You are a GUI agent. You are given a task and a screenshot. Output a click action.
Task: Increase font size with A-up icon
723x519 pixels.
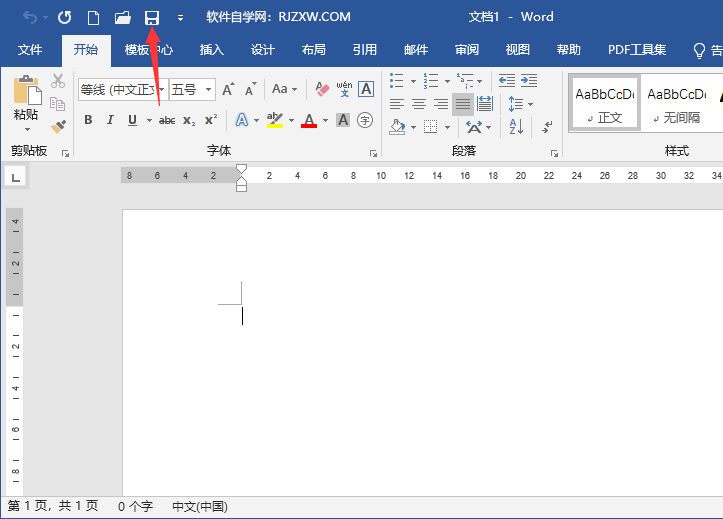(228, 89)
